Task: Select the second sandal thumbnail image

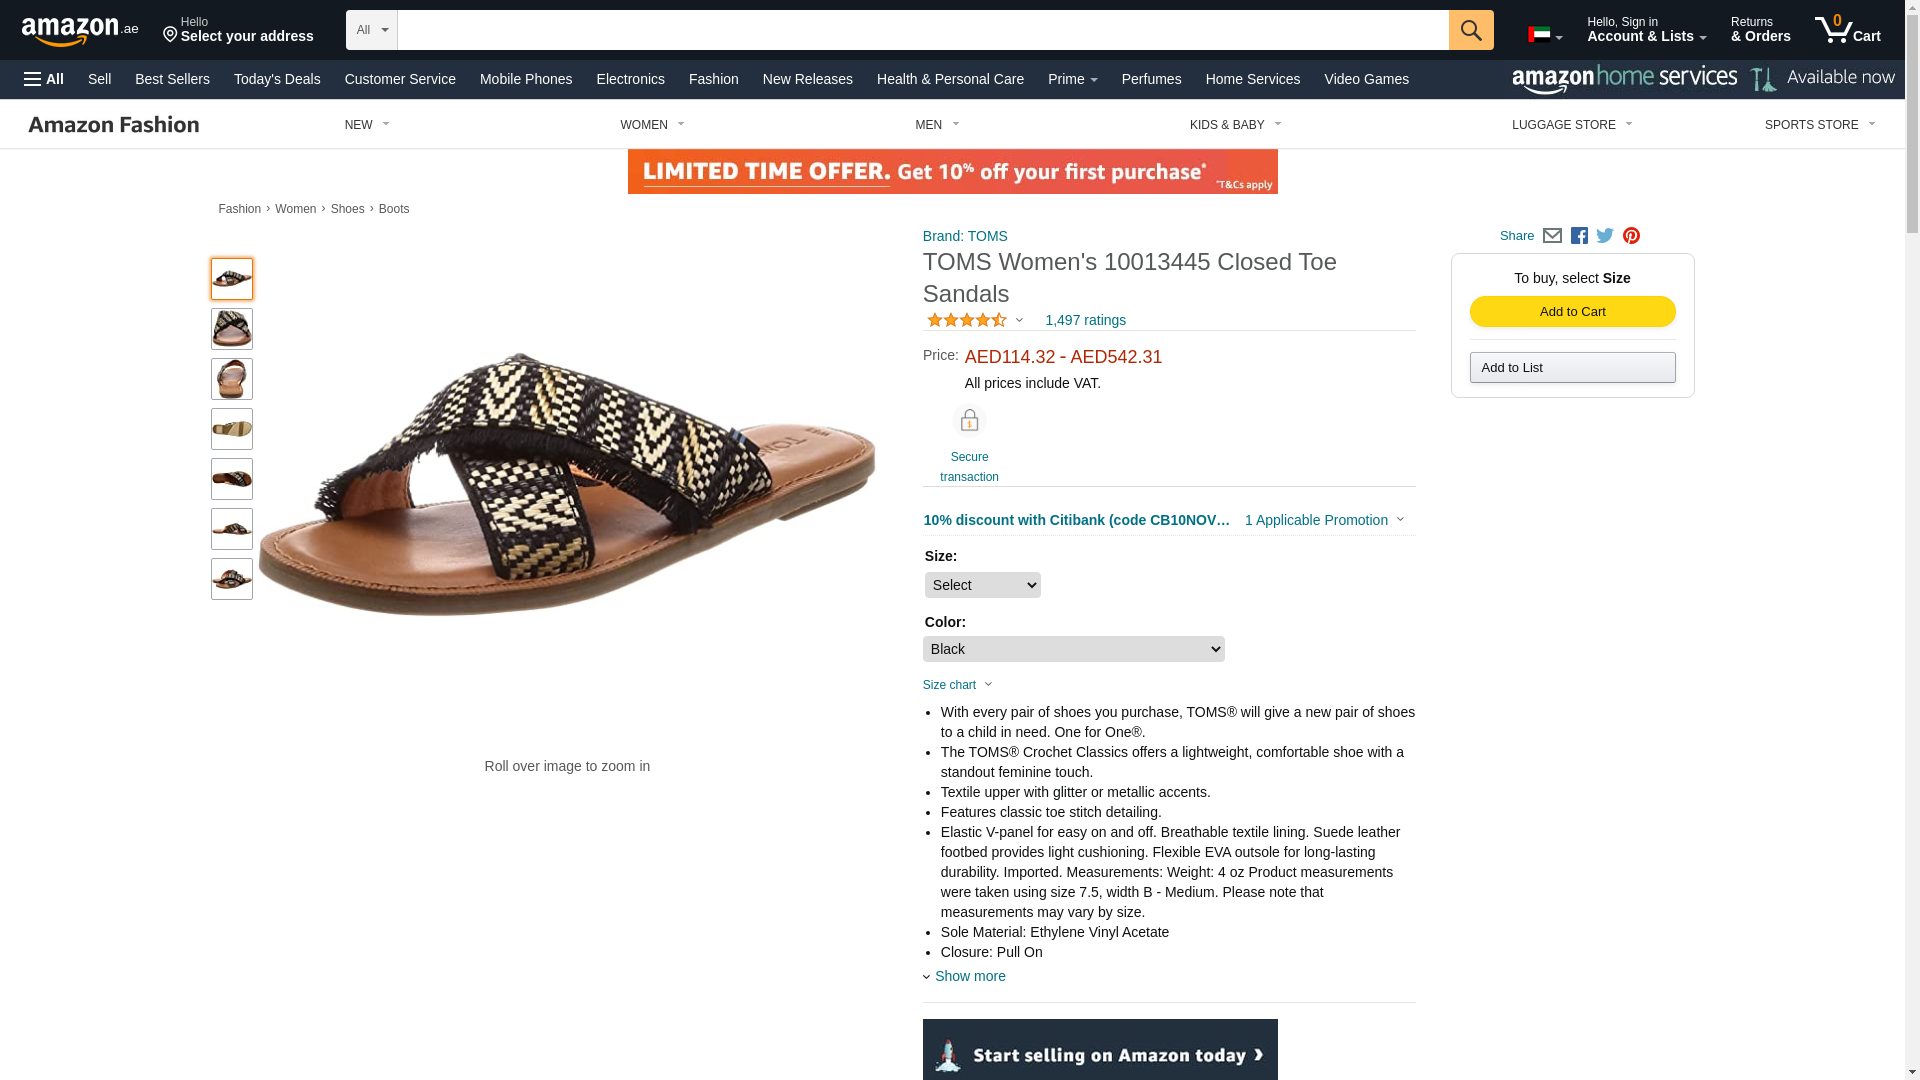Action: point(232,329)
